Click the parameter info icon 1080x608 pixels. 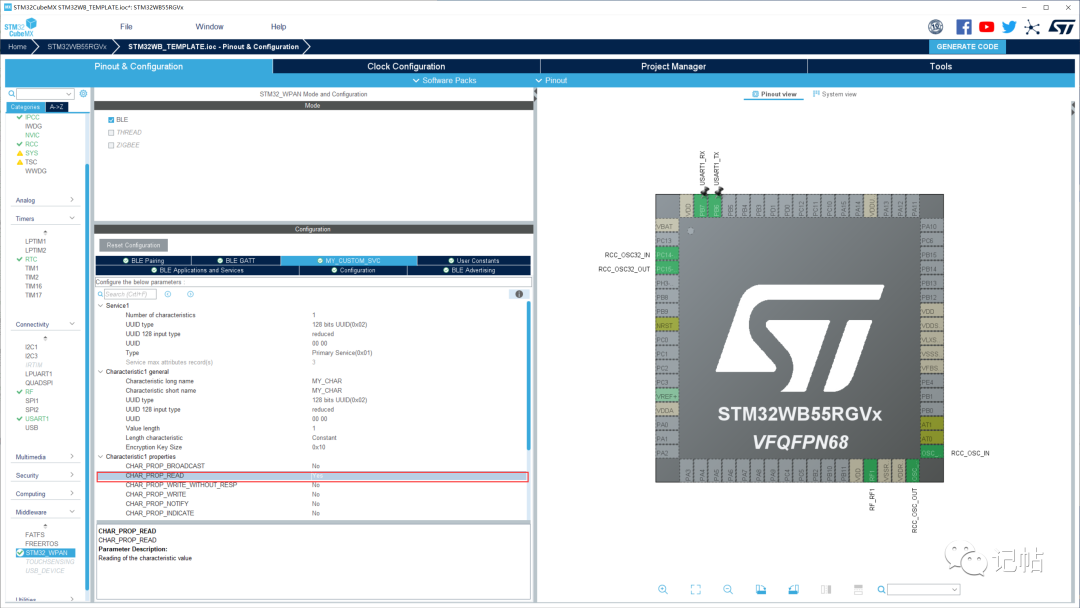[519, 294]
